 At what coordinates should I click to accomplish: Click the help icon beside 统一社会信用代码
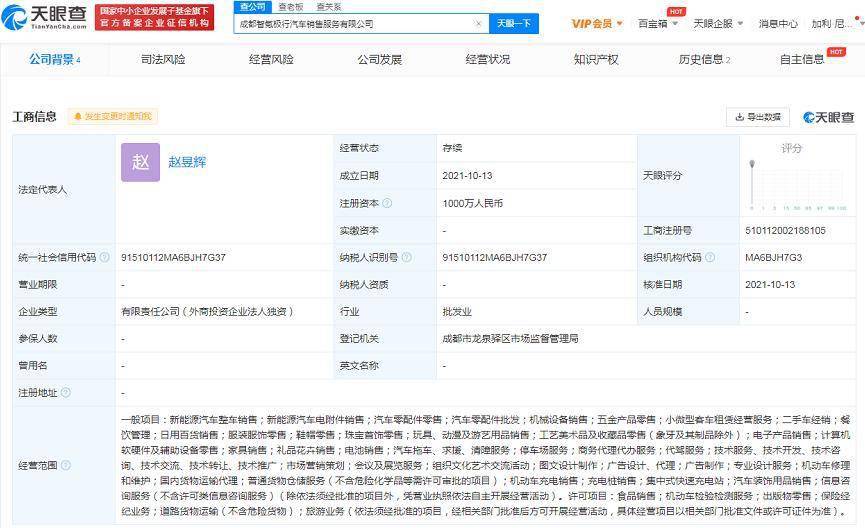pos(102,257)
